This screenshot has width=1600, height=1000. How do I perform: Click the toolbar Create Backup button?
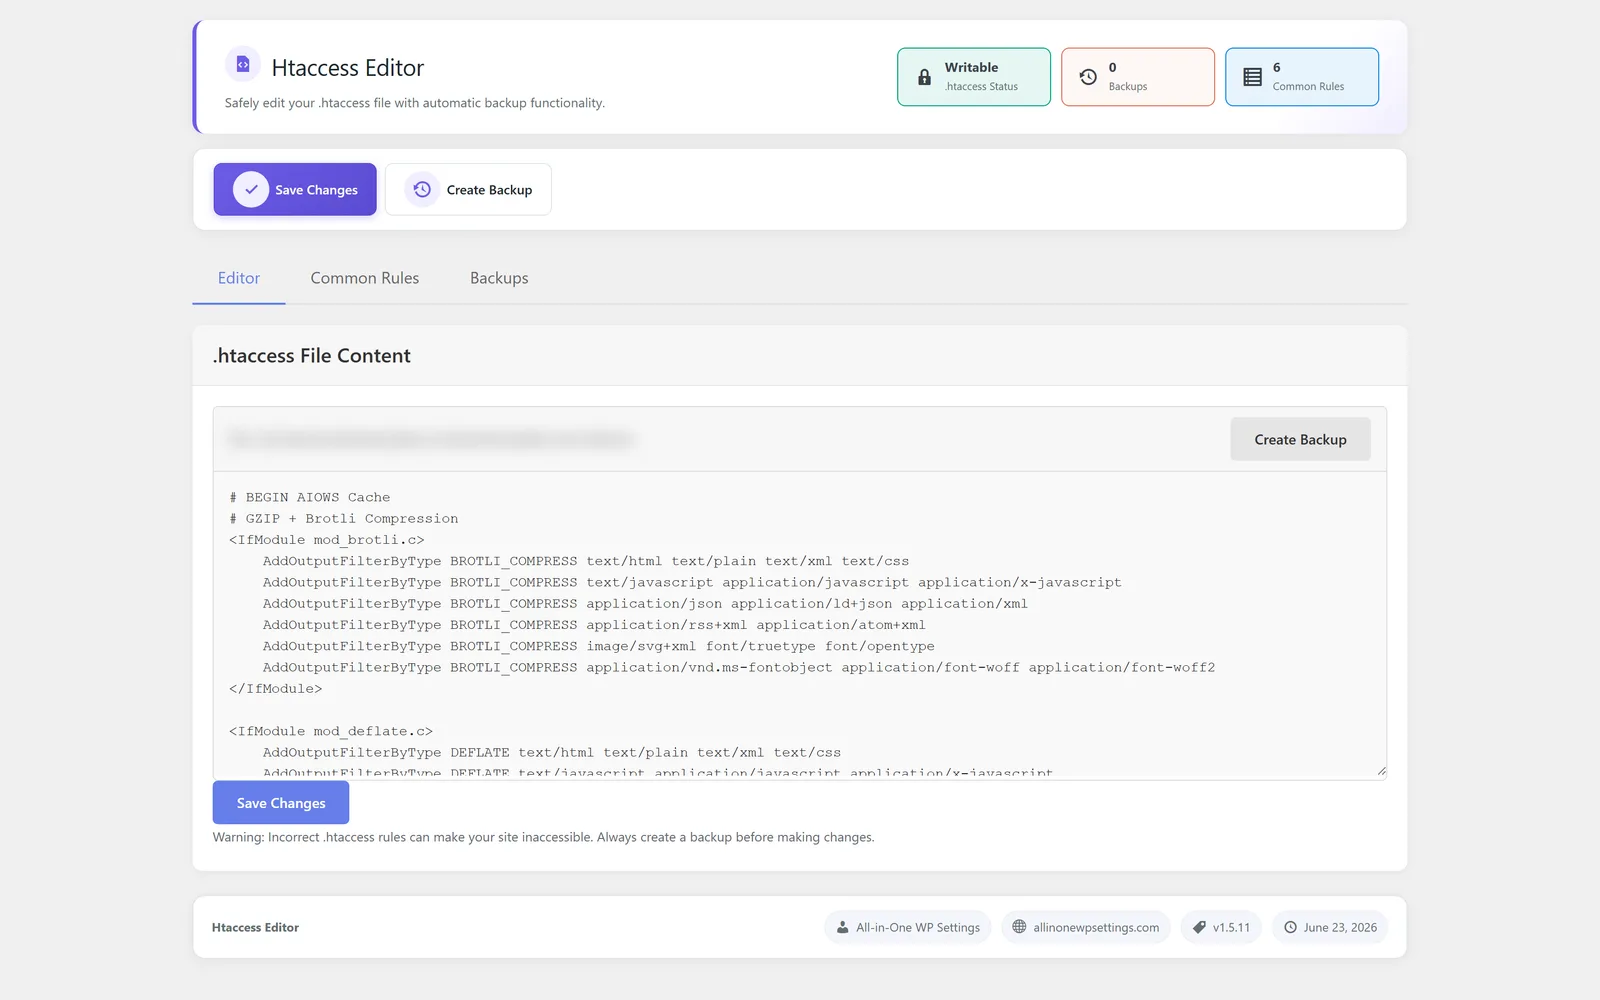(x=468, y=189)
